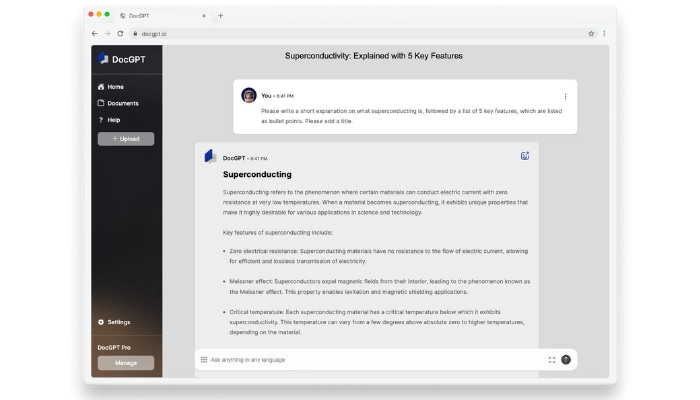Click the send arrow button

coord(566,360)
